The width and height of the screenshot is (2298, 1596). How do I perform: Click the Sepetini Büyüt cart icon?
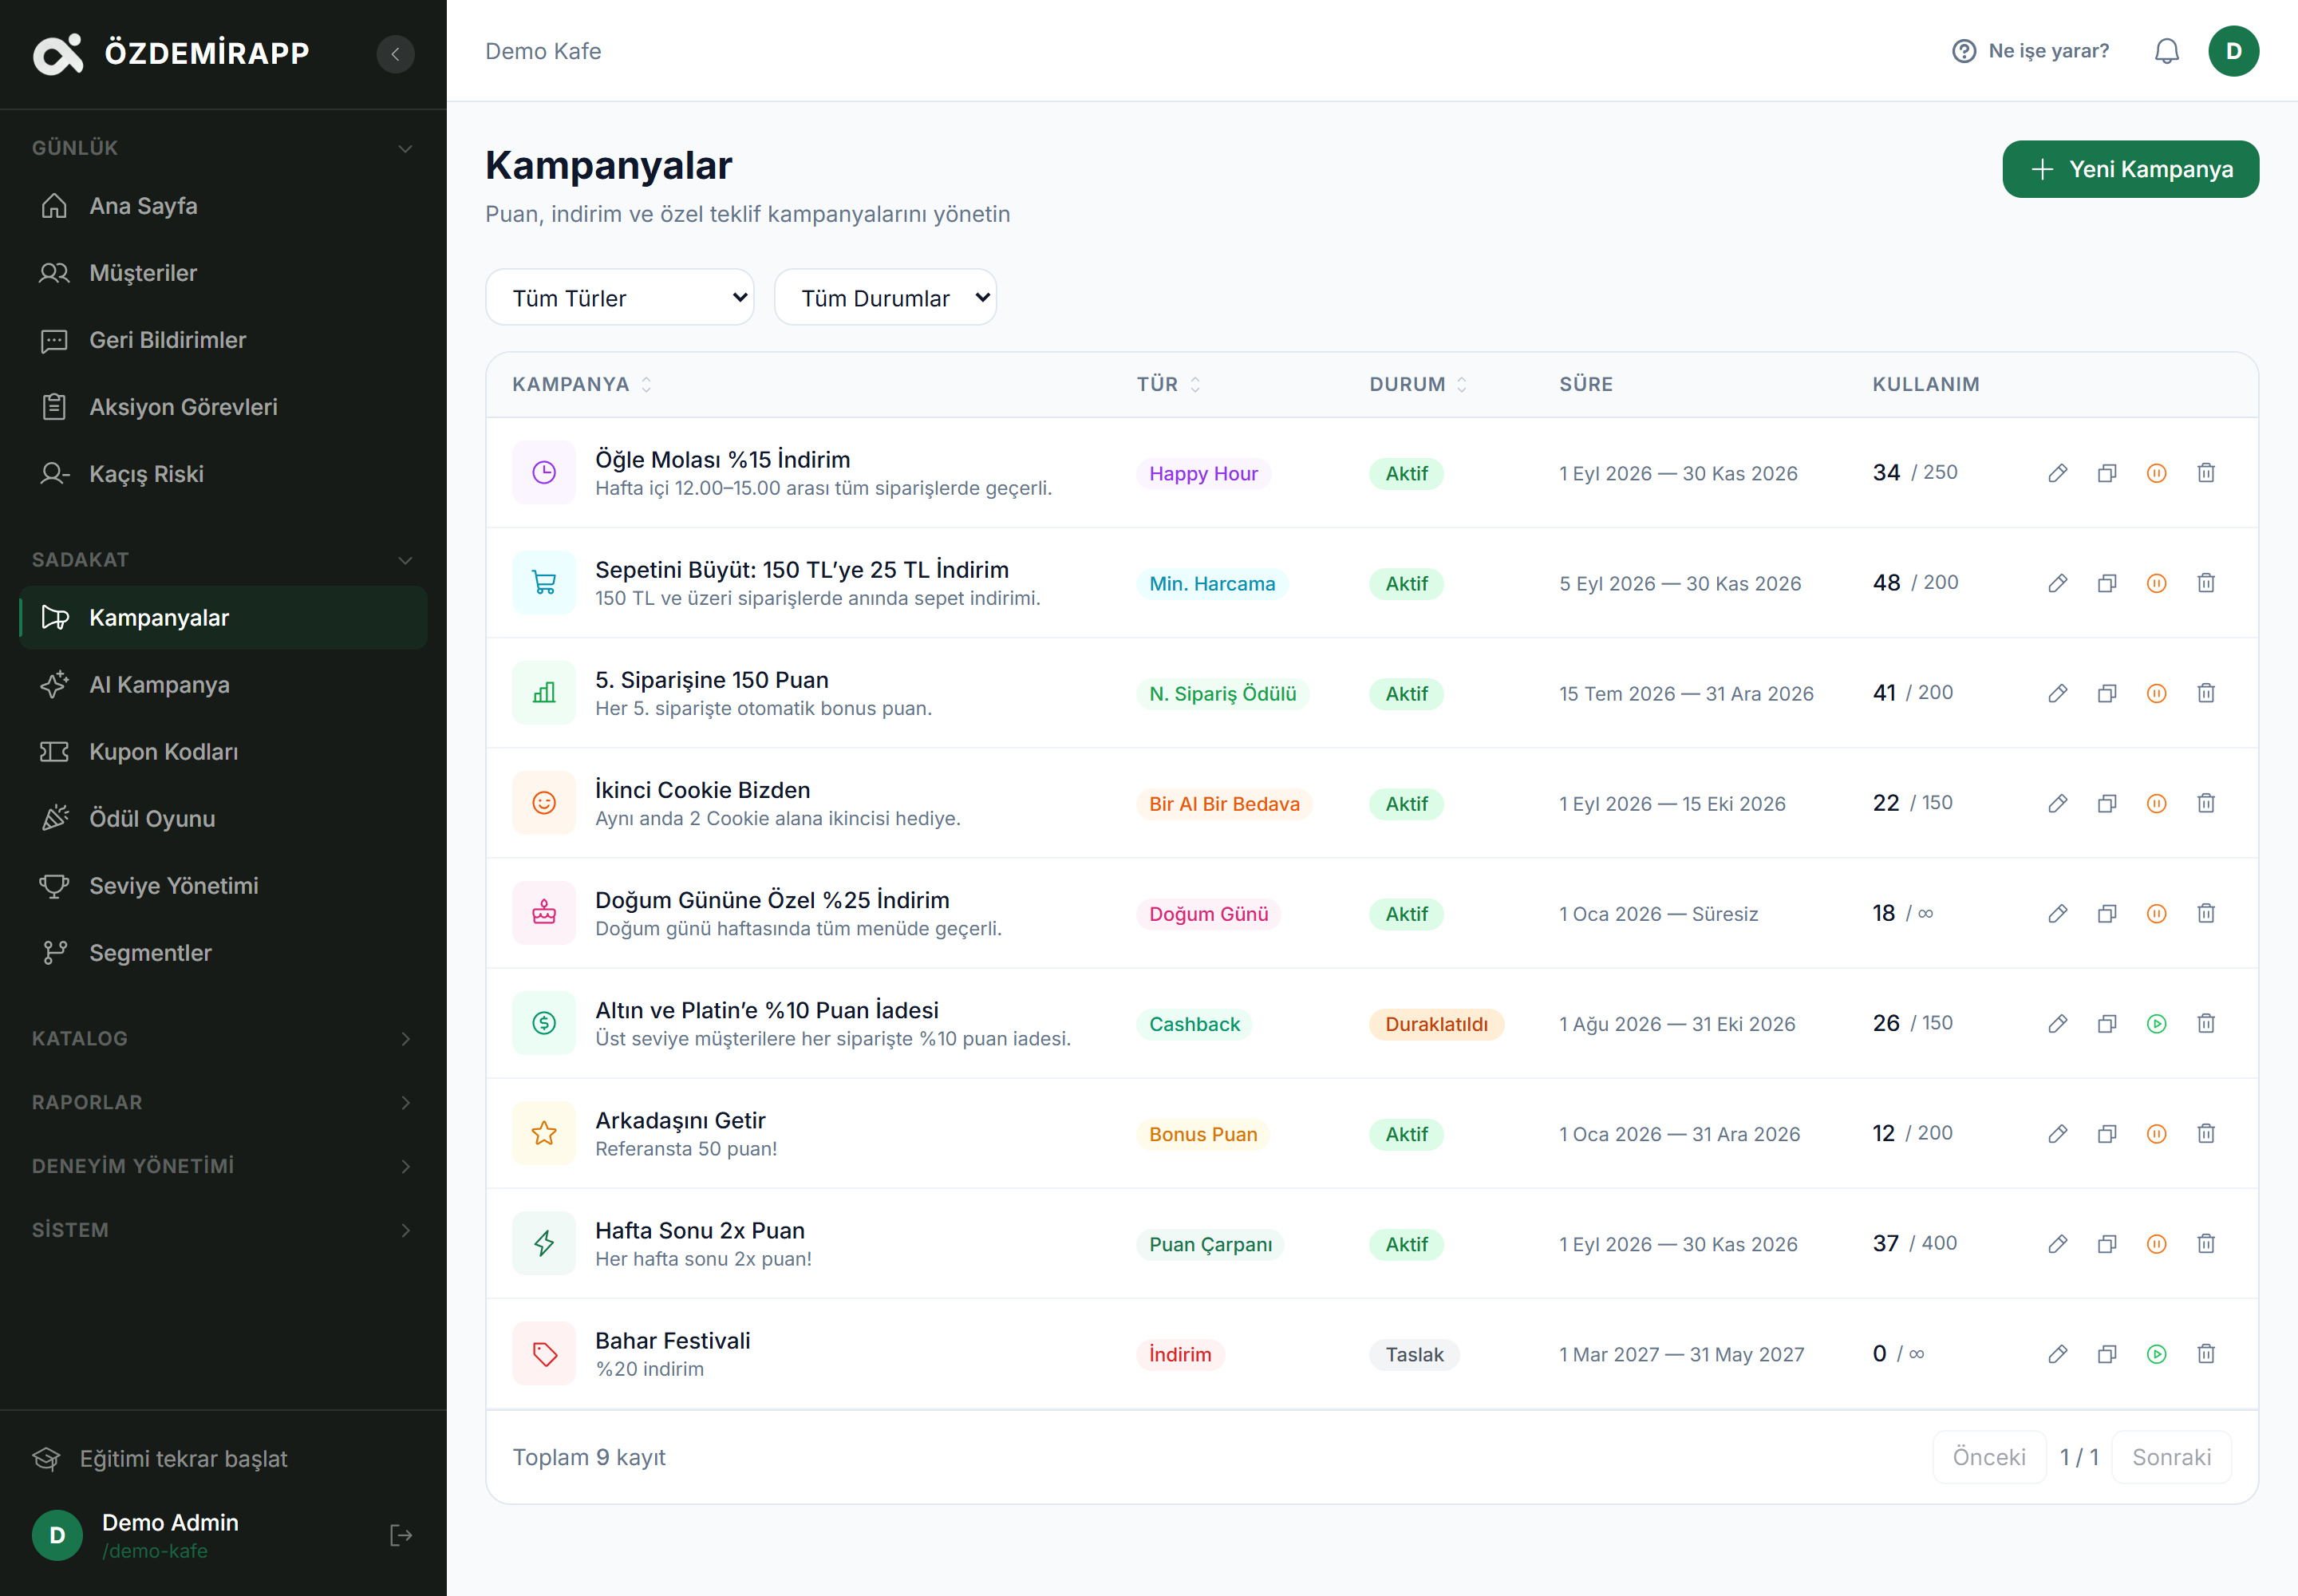pyautogui.click(x=544, y=582)
